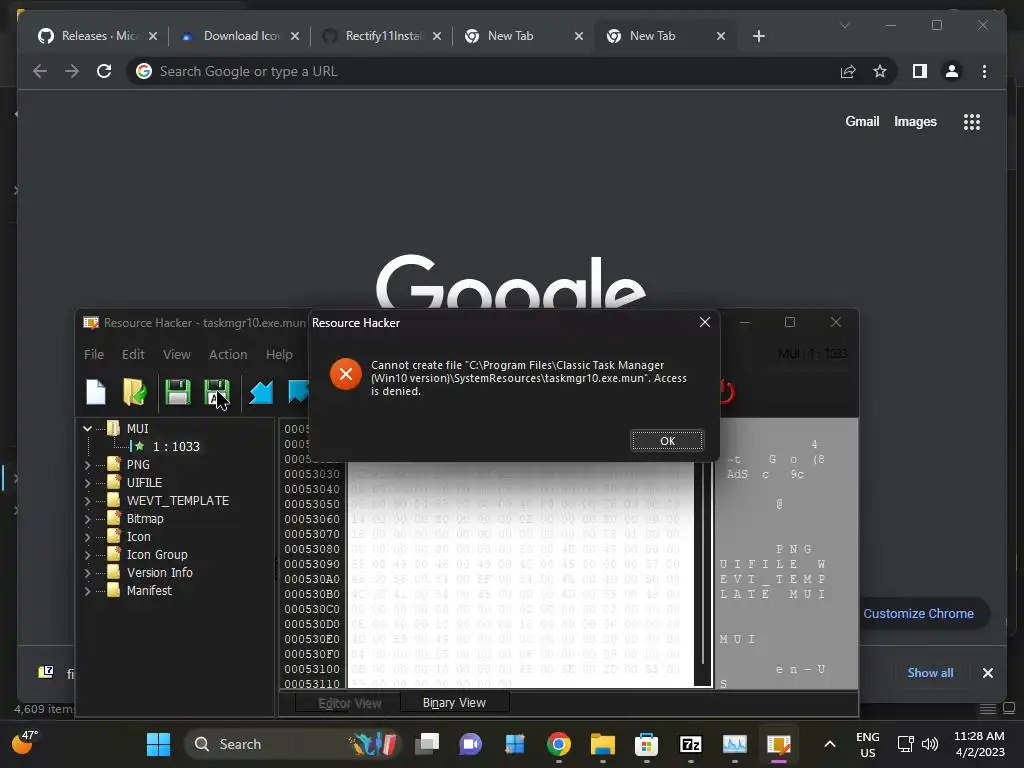Viewport: 1024px width, 768px height.
Task: Open the Chrome three-dot menu
Action: click(984, 71)
